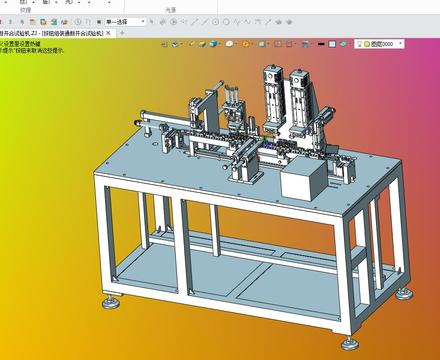This screenshot has height=360, width=440.
Task: Click the leftmost view toolbar icon
Action: (164, 44)
